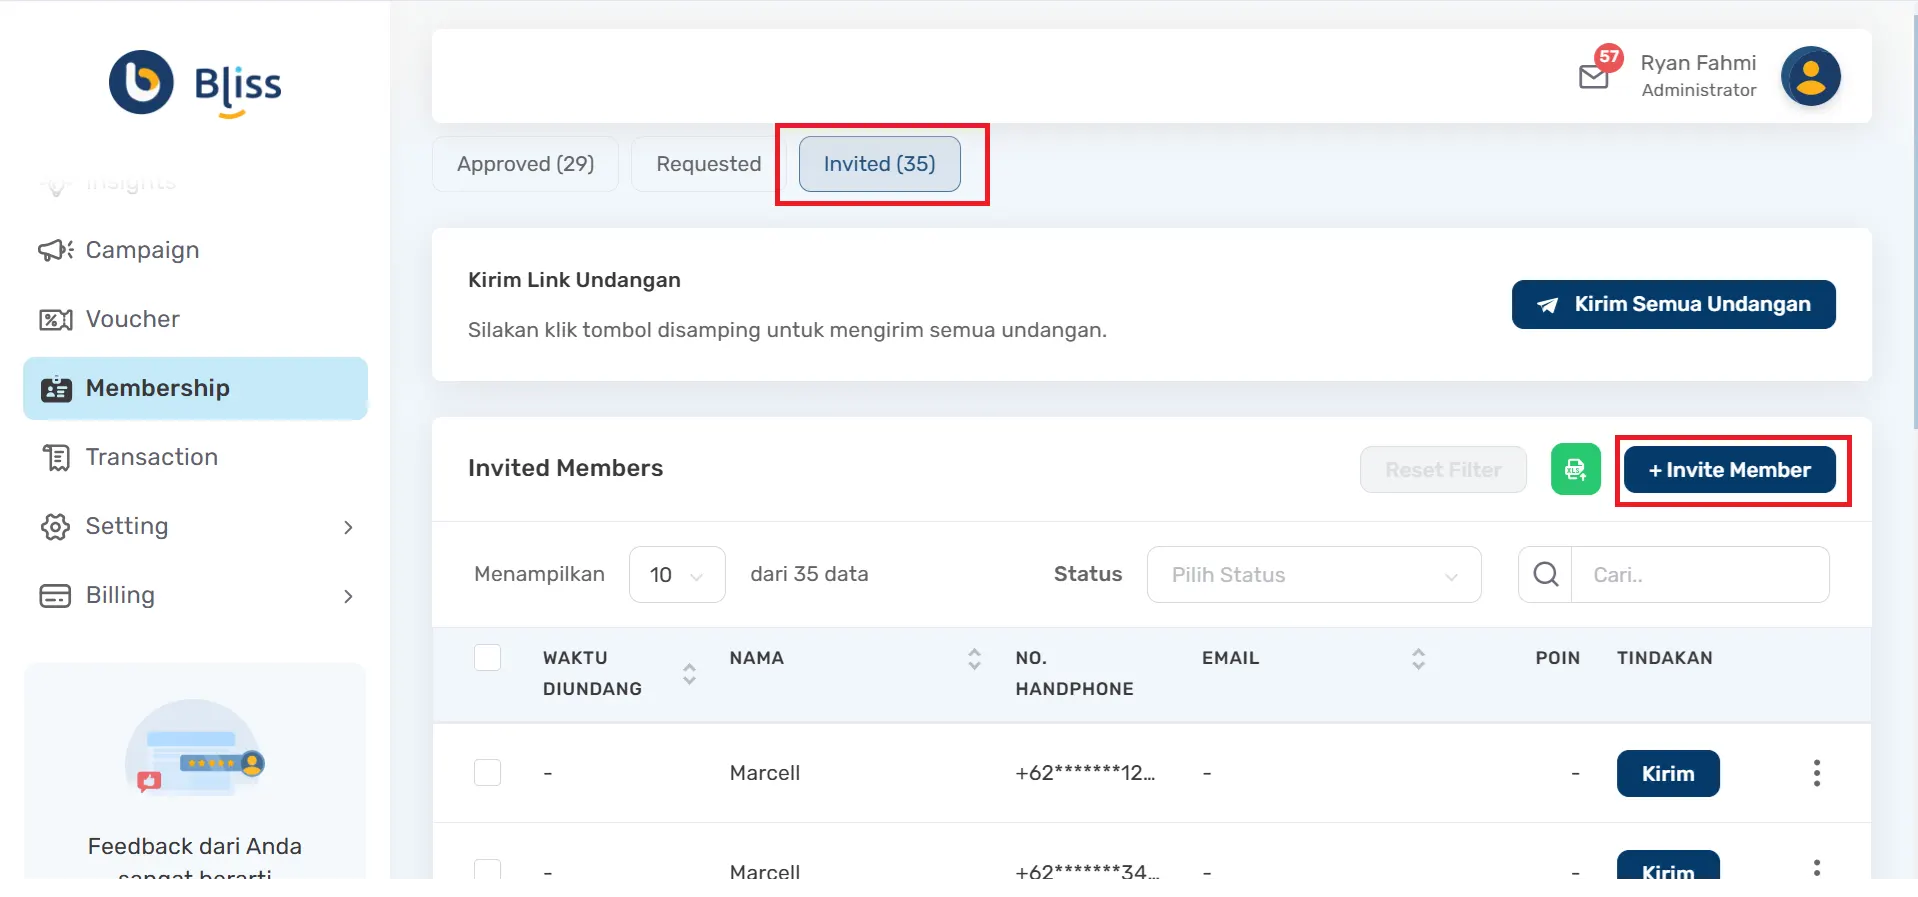Viewport: 1918px width, 897px height.
Task: Toggle the select-all header checkbox
Action: pos(487,657)
